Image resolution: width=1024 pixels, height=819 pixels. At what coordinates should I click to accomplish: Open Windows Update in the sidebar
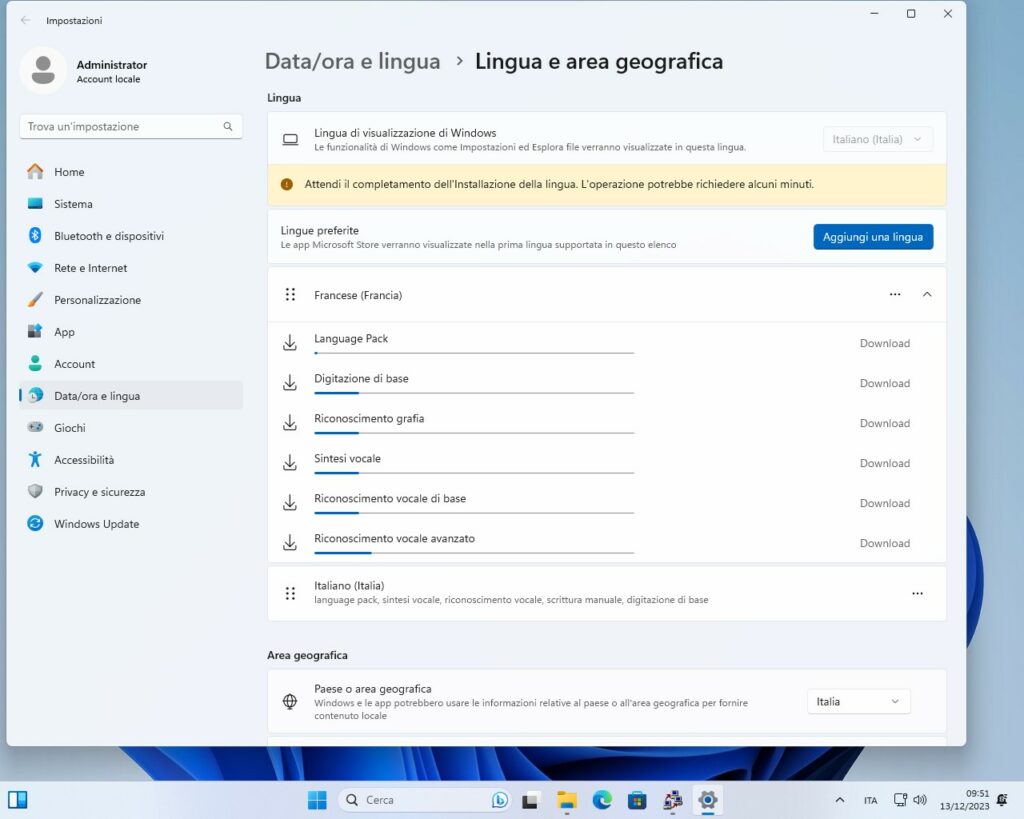point(96,524)
